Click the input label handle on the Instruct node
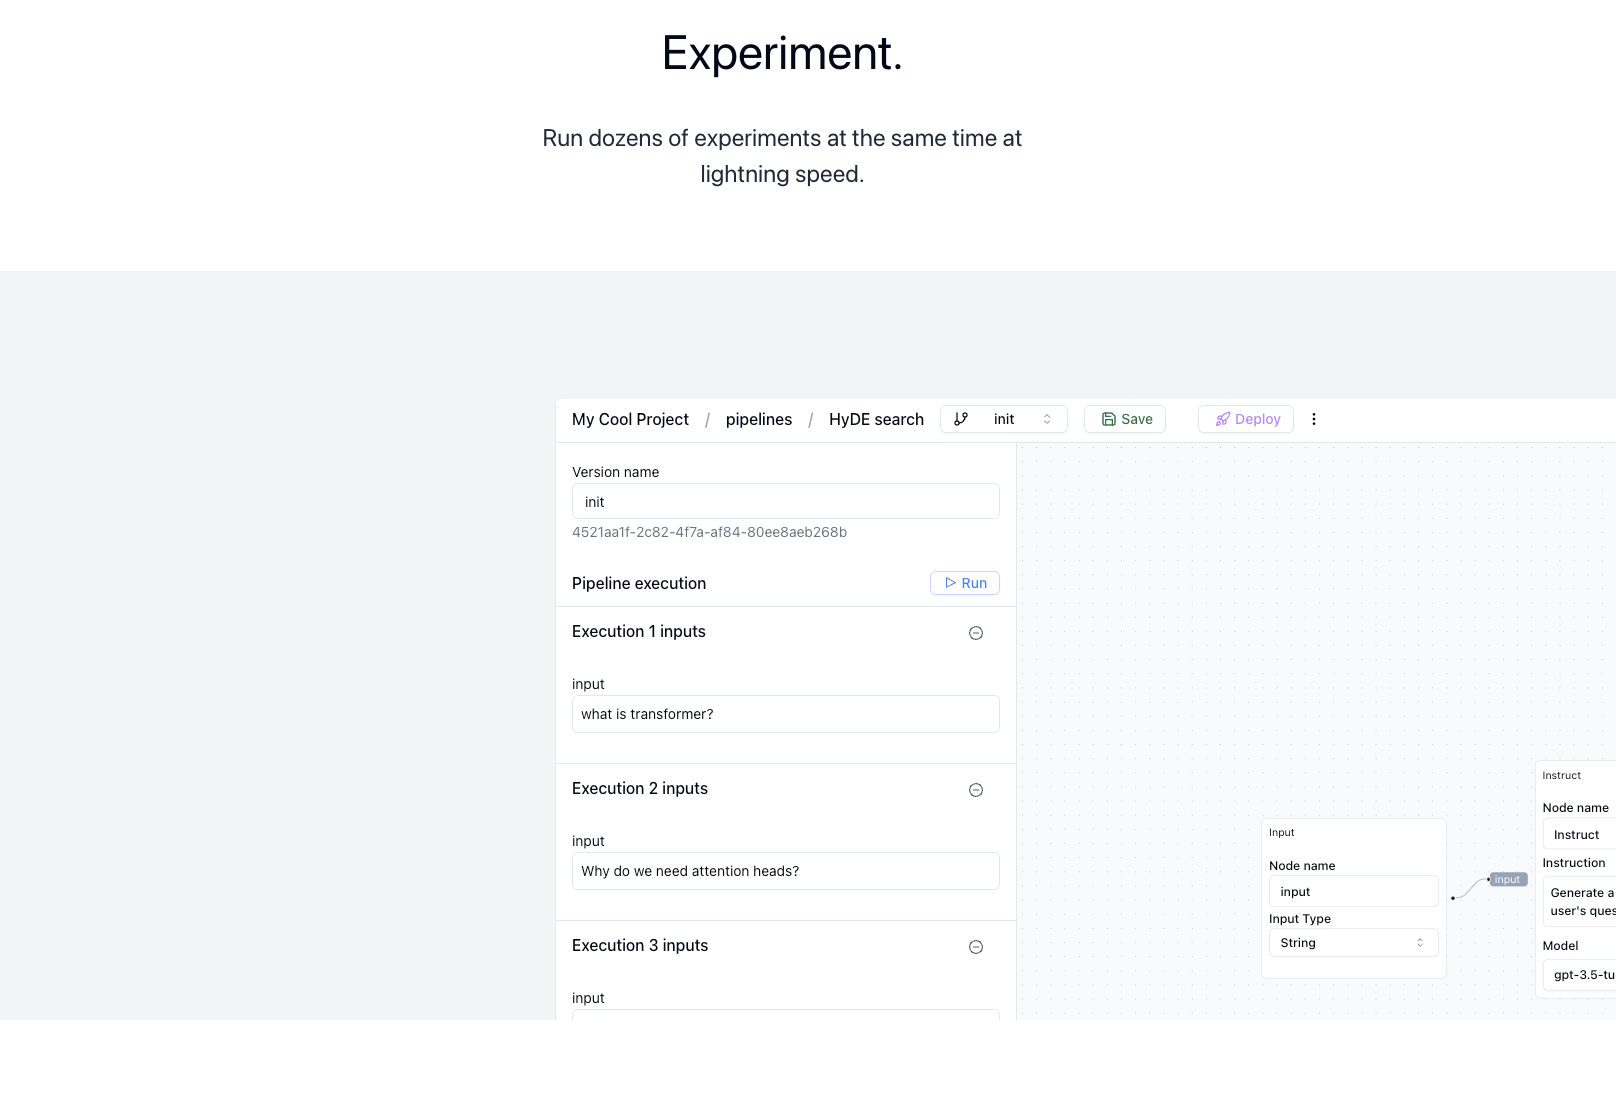Viewport: 1616px width, 1098px height. (1507, 880)
